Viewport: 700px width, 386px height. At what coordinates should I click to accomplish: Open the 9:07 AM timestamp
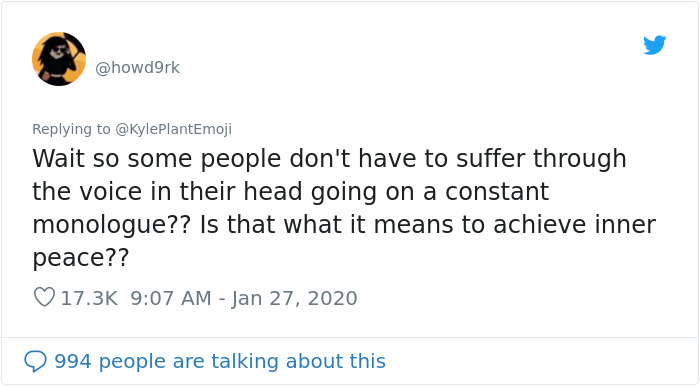(171, 298)
